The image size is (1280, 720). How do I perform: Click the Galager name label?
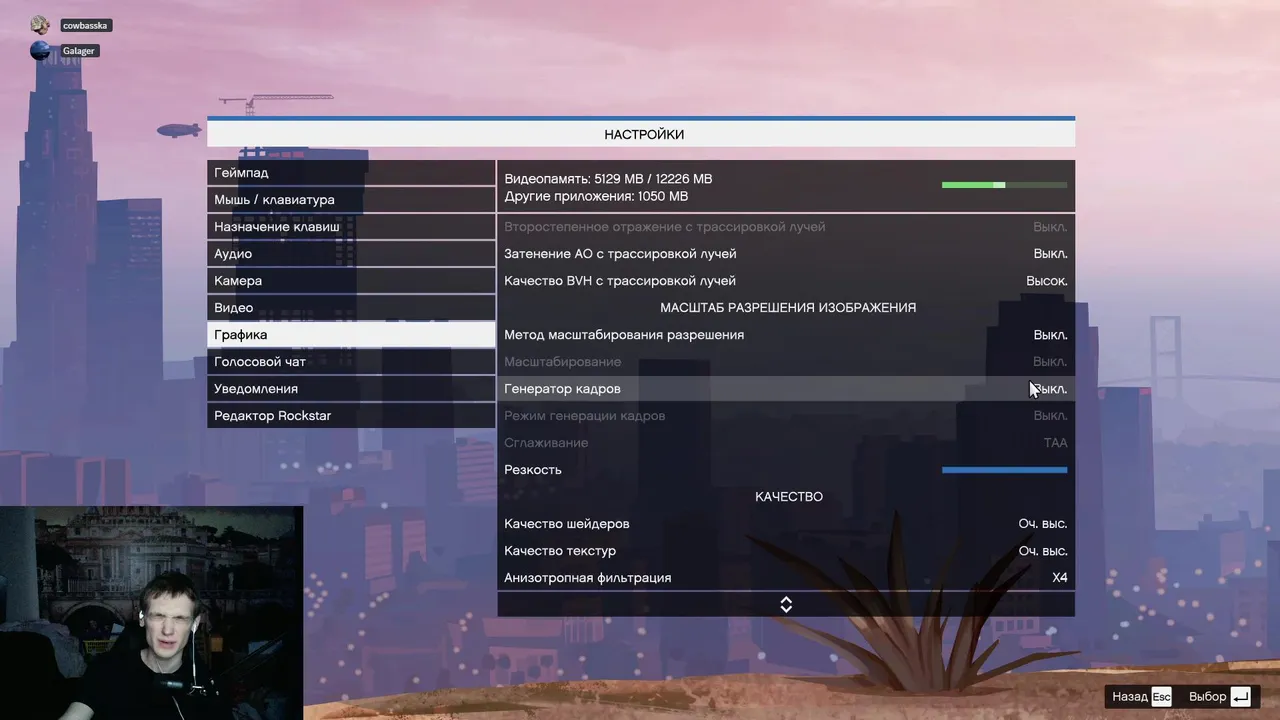78,51
